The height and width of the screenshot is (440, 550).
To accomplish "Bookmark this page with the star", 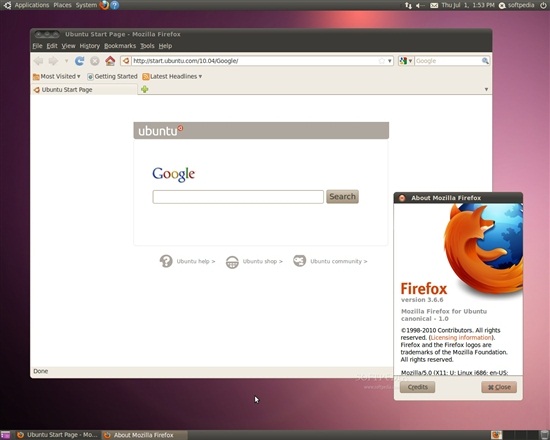I will [382, 61].
